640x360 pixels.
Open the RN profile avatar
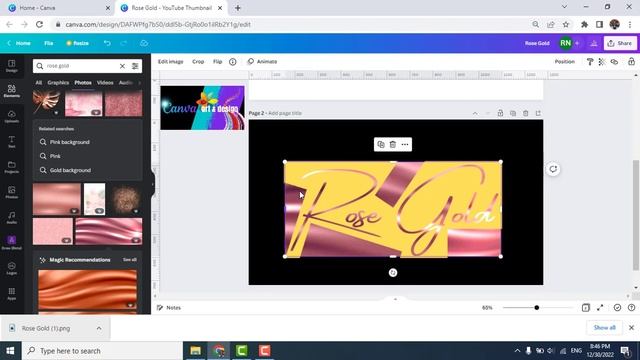(565, 43)
